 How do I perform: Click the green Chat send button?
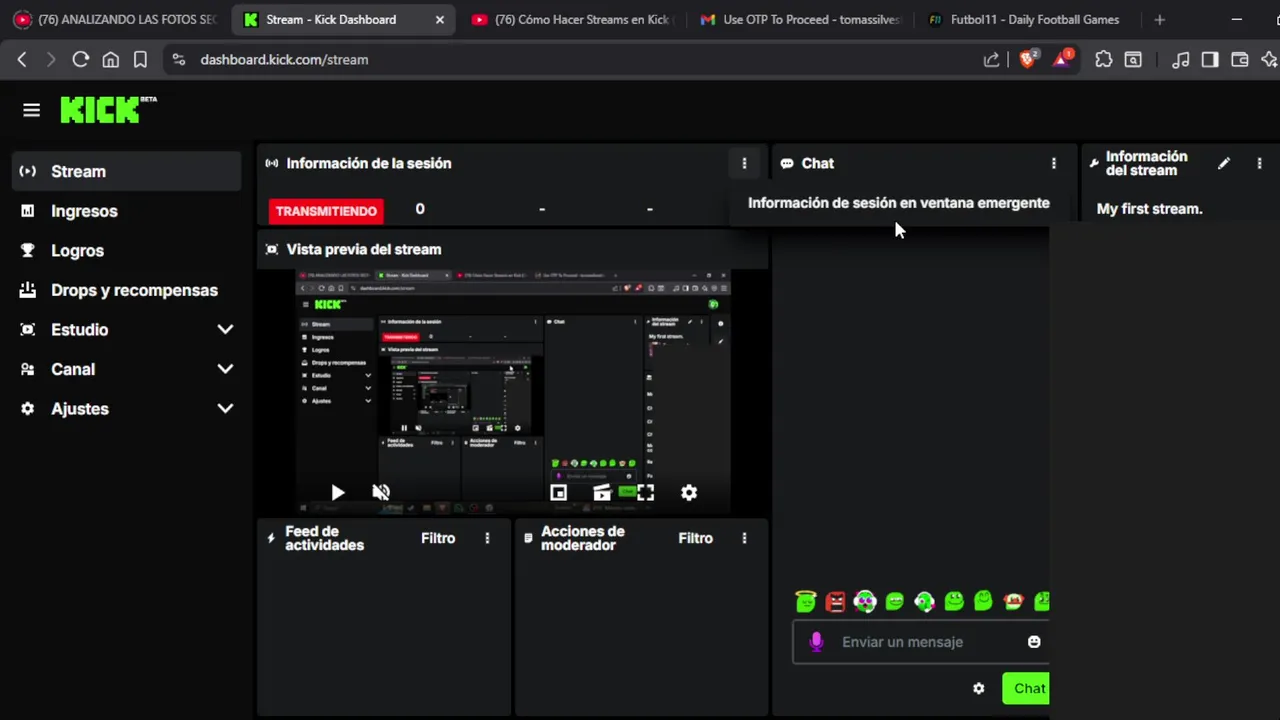coord(1027,688)
